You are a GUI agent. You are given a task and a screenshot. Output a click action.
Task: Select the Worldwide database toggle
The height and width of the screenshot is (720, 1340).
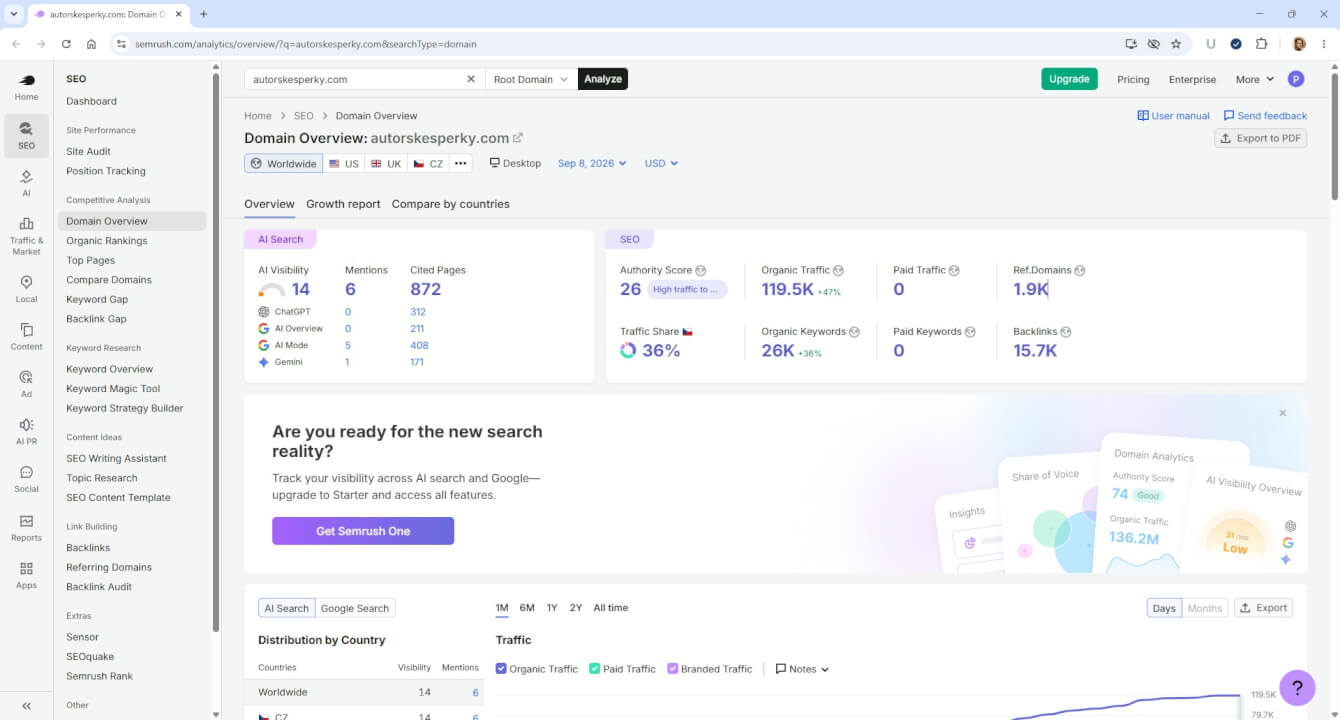pyautogui.click(x=283, y=163)
